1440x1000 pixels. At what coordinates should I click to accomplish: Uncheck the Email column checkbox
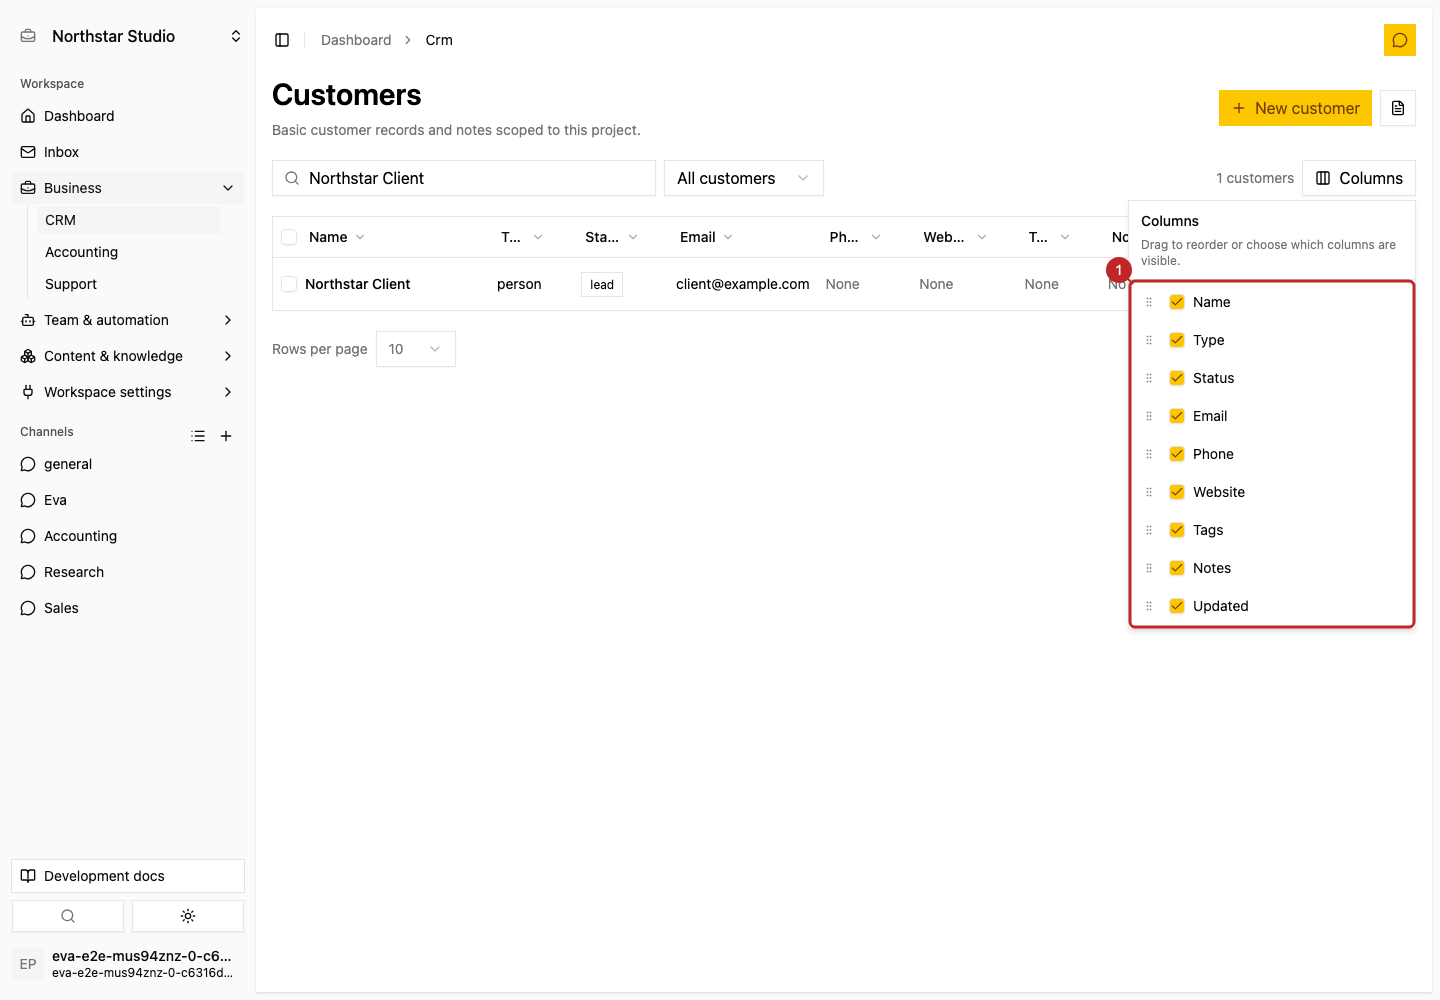pyautogui.click(x=1177, y=416)
